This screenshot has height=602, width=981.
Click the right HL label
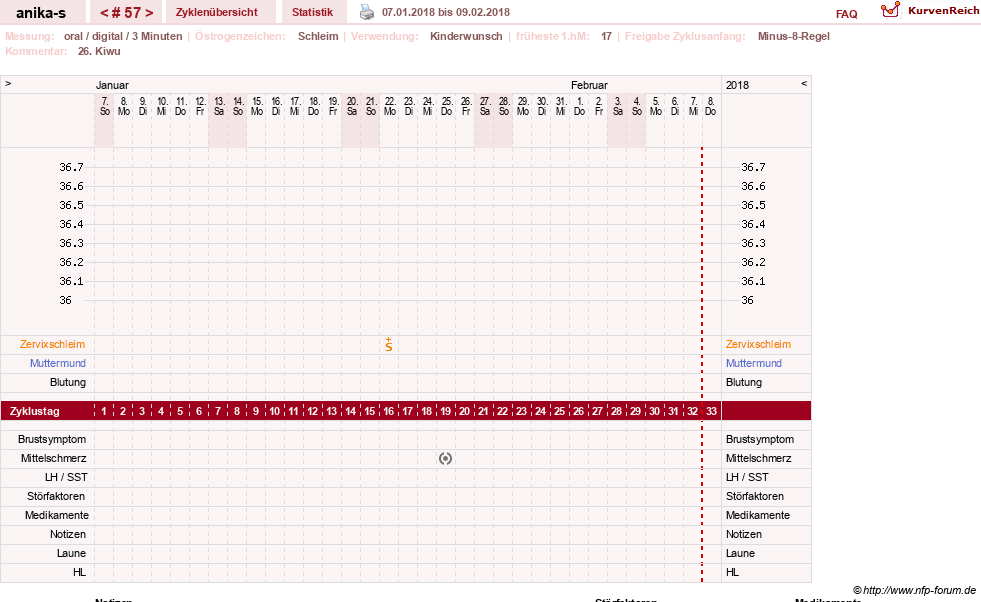click(x=732, y=572)
